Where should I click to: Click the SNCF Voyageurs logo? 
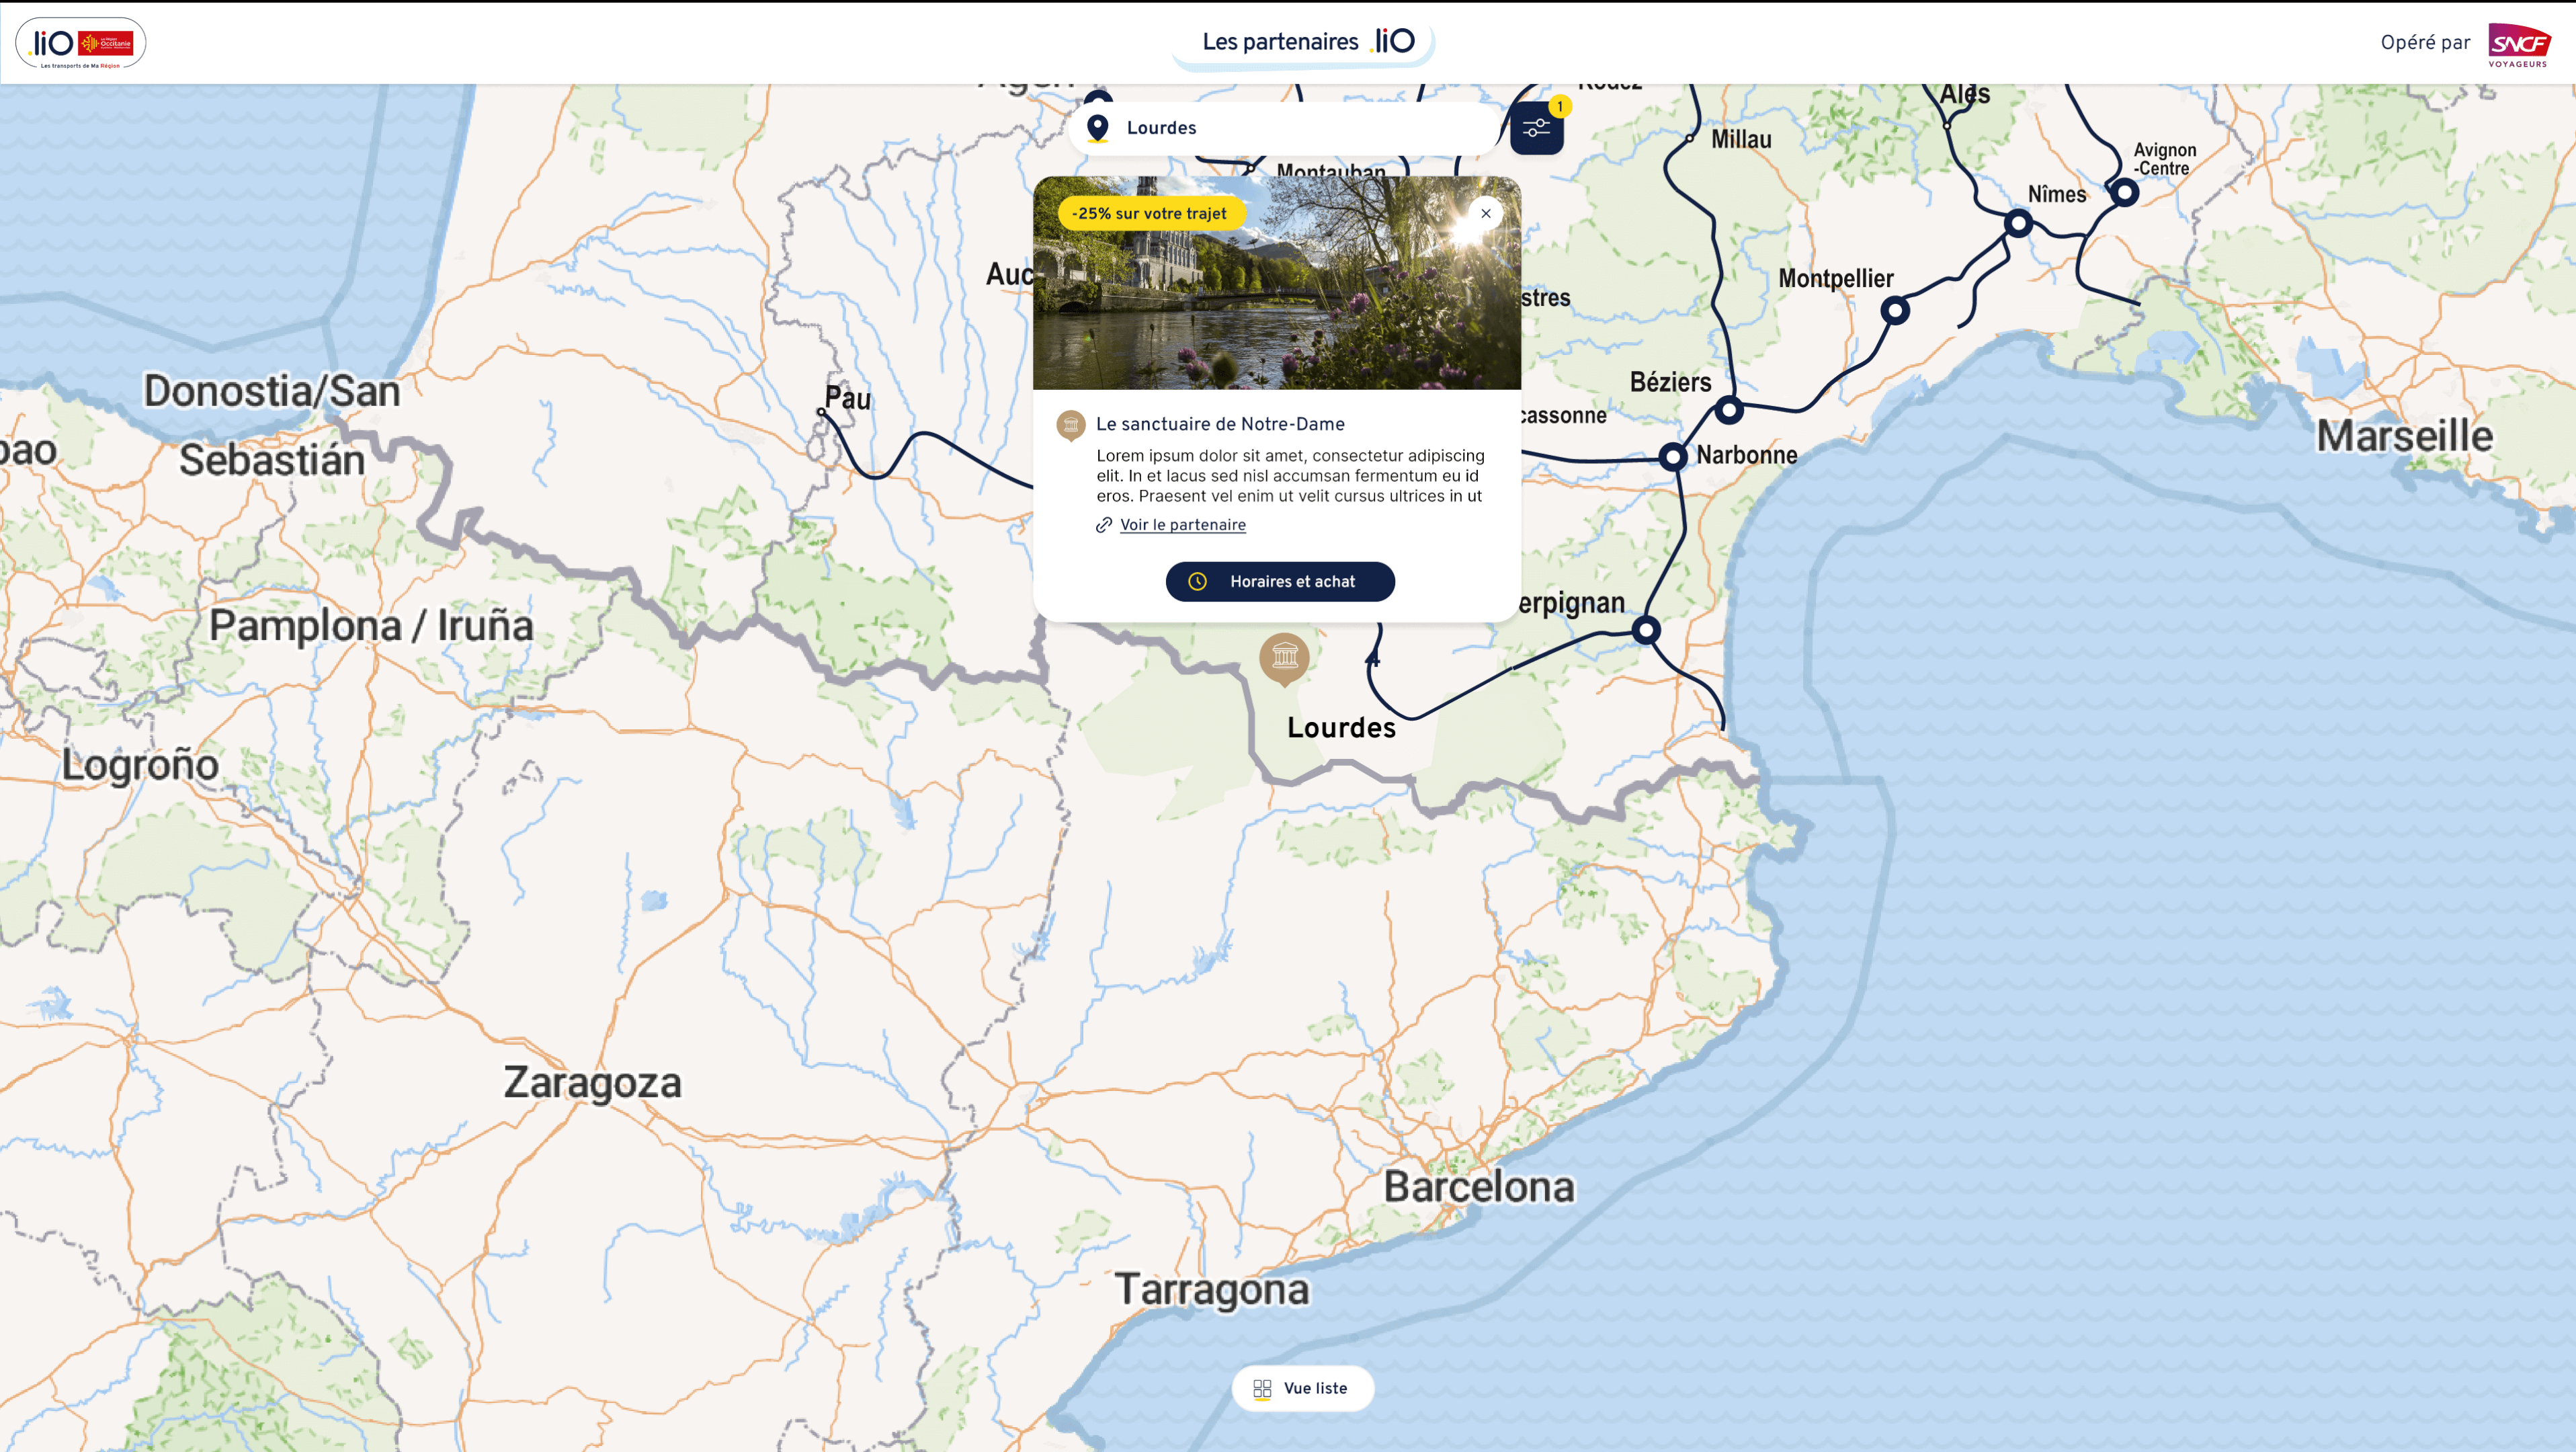pyautogui.click(x=2518, y=45)
